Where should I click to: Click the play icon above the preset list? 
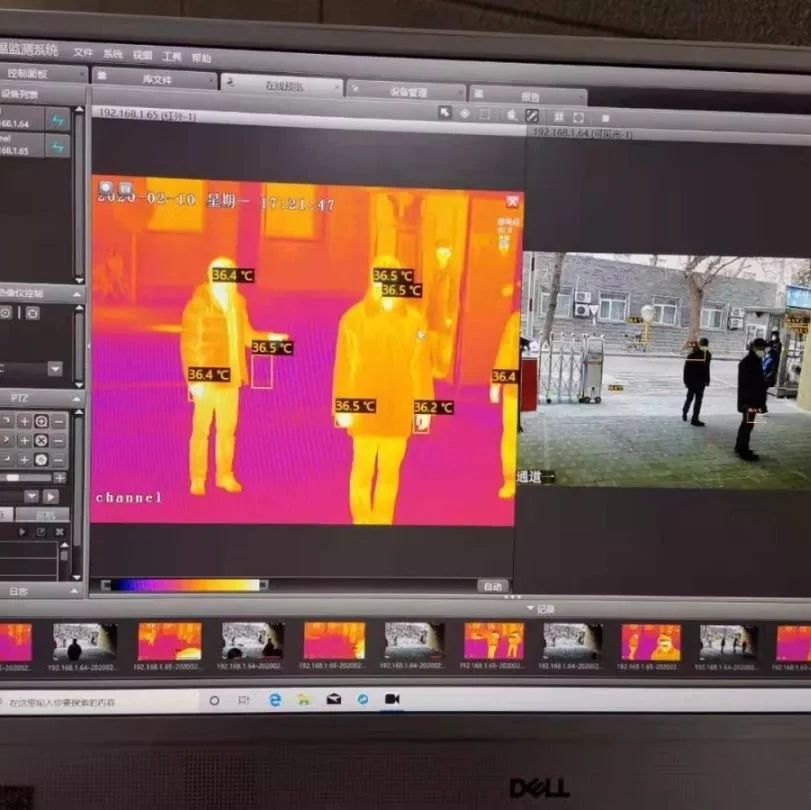pyautogui.click(x=22, y=532)
